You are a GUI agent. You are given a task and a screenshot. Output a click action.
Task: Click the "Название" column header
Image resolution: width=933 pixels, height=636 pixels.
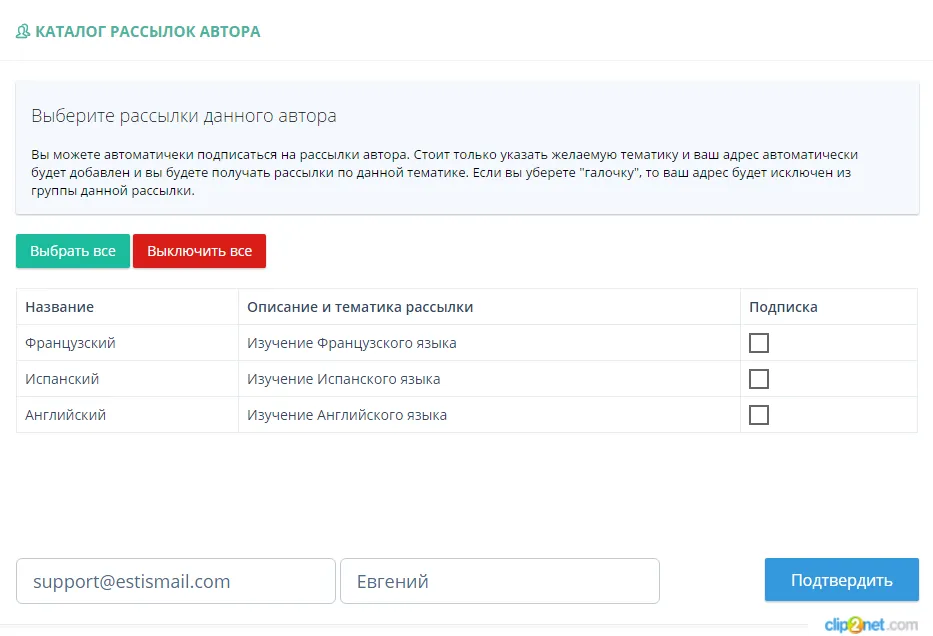pyautogui.click(x=60, y=307)
